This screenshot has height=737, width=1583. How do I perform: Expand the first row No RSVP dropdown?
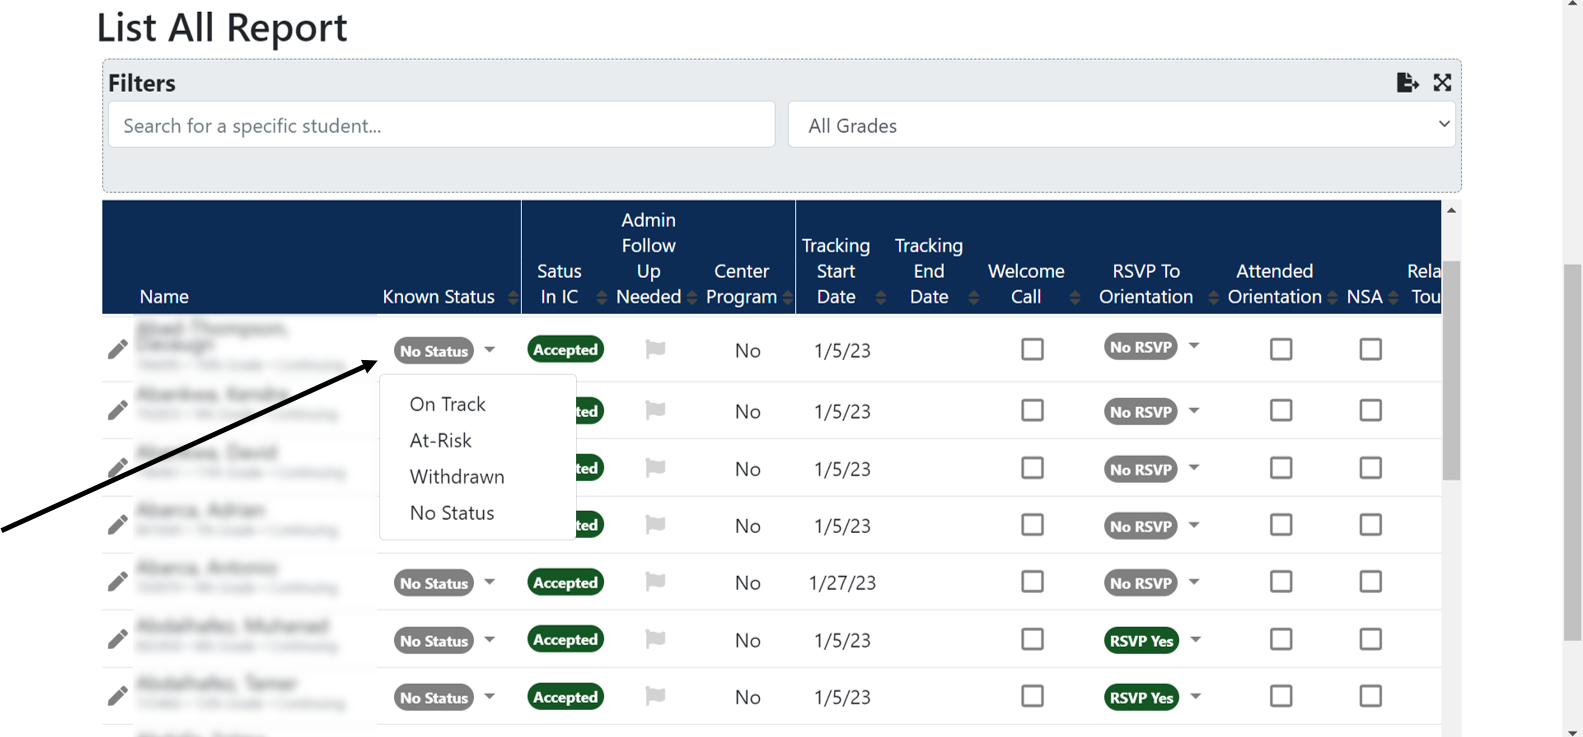point(1194,347)
